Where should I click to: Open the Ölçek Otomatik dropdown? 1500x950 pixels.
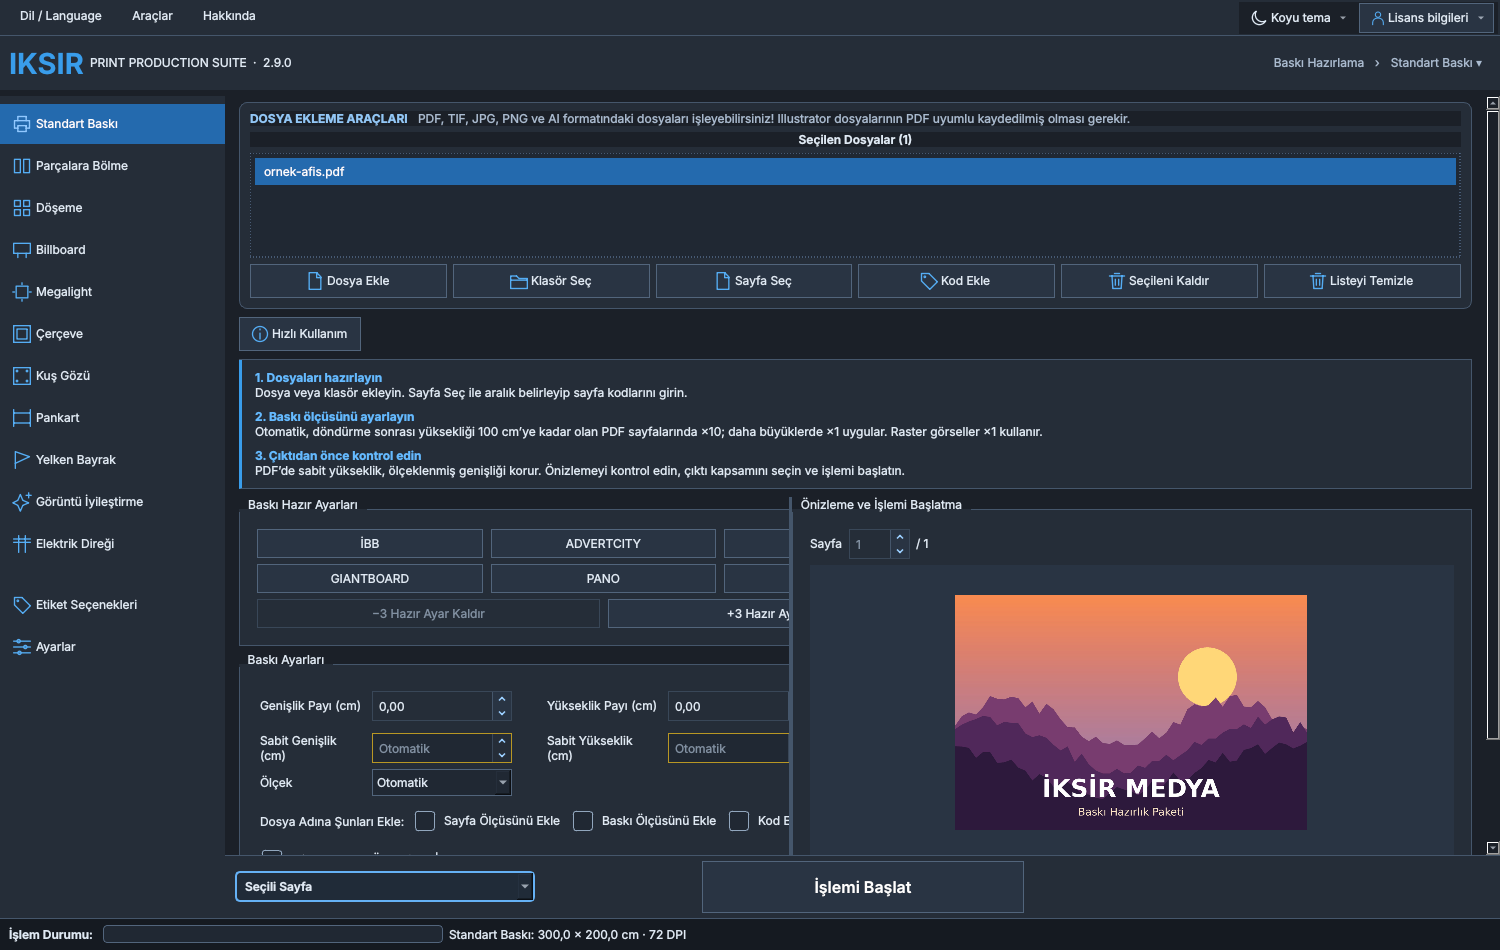[442, 783]
